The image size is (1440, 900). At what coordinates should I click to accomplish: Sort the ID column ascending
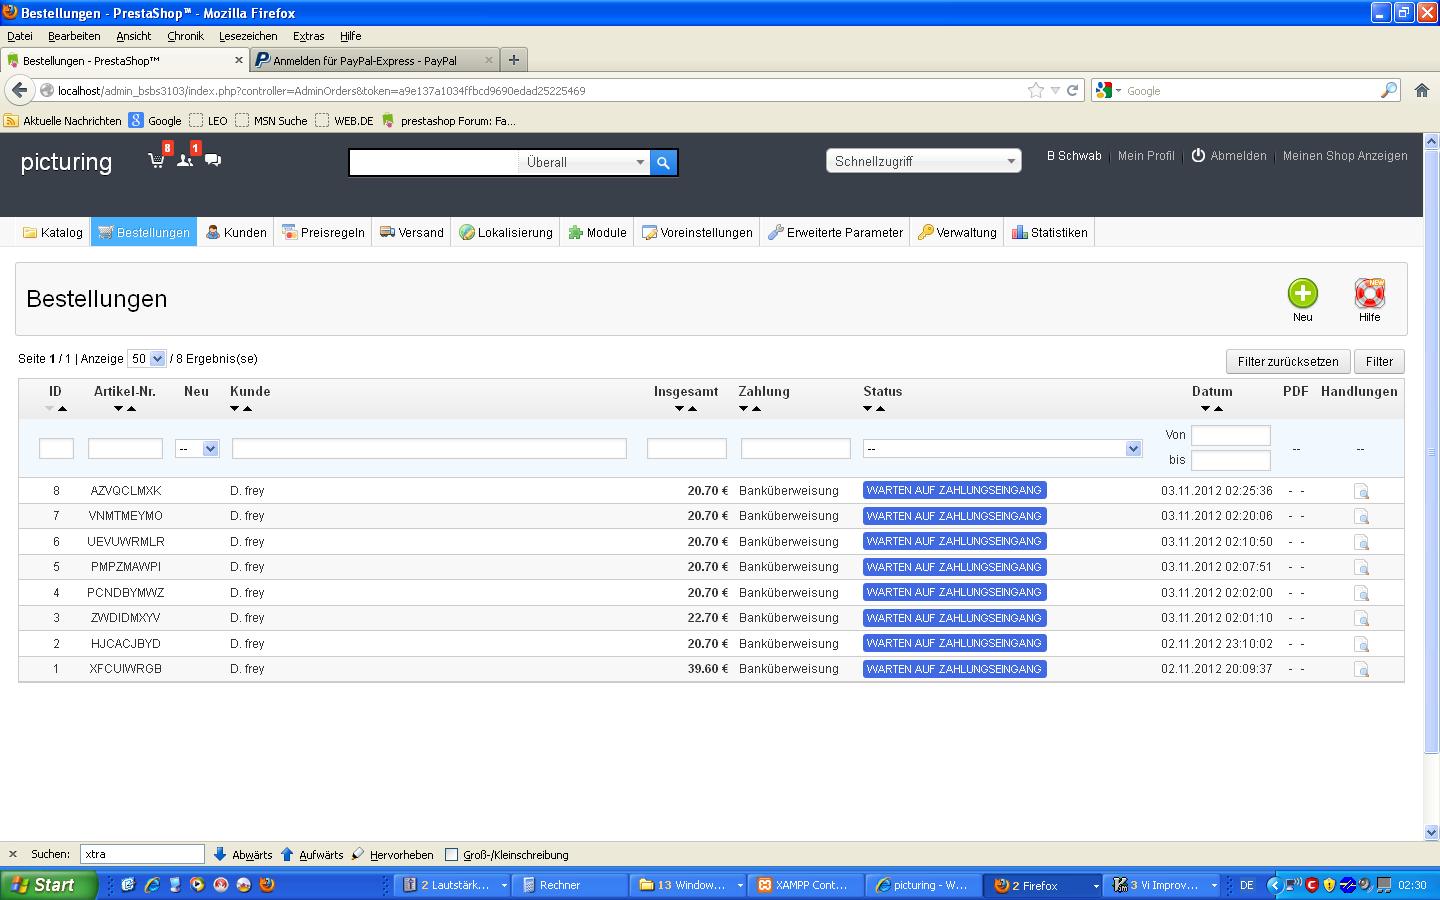pos(62,408)
